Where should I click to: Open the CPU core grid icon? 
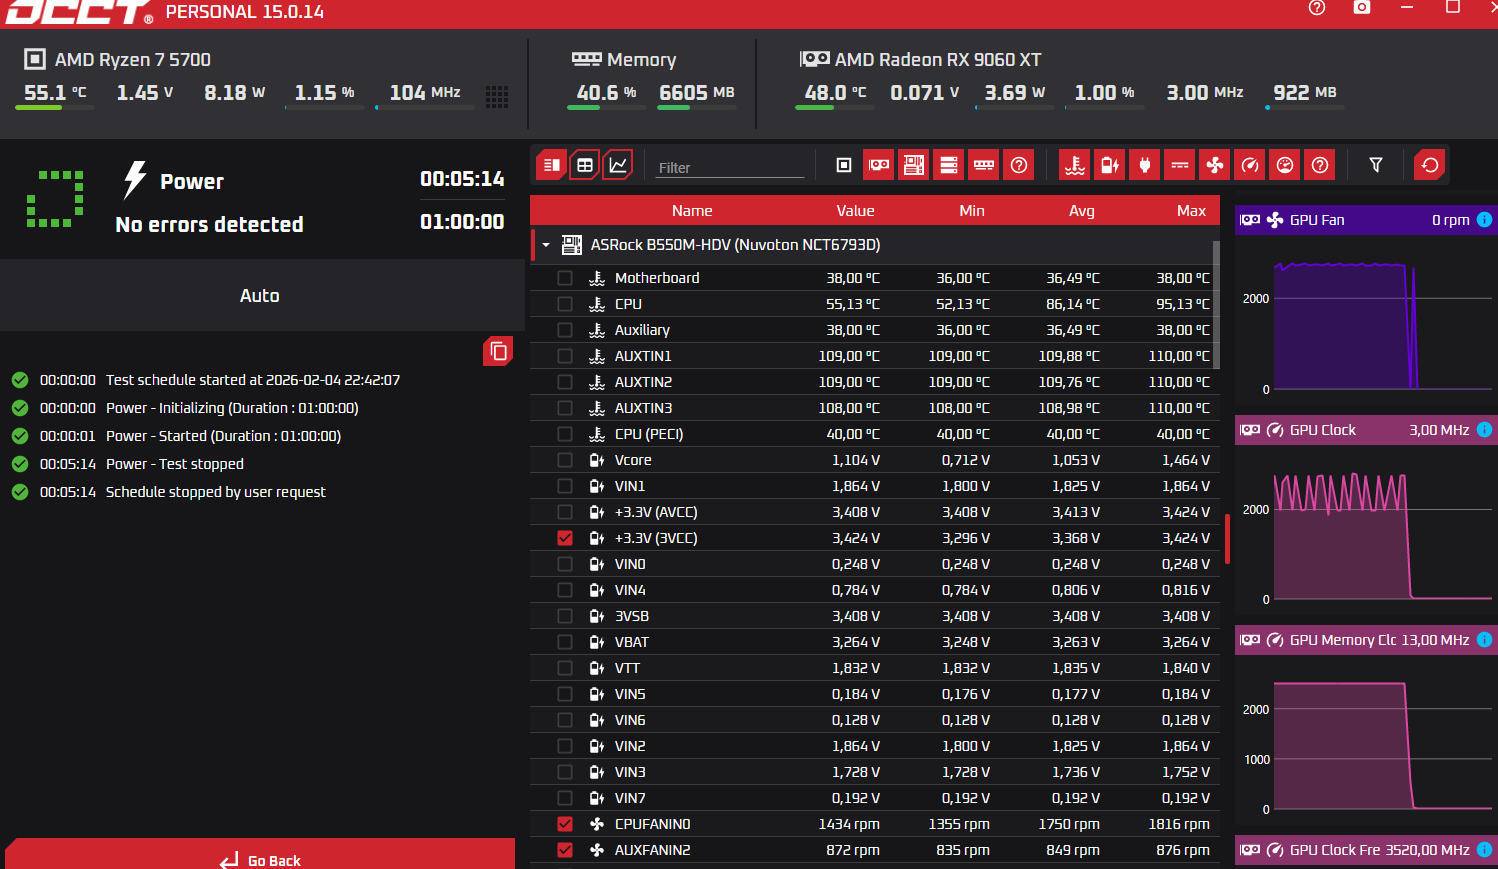coord(497,96)
